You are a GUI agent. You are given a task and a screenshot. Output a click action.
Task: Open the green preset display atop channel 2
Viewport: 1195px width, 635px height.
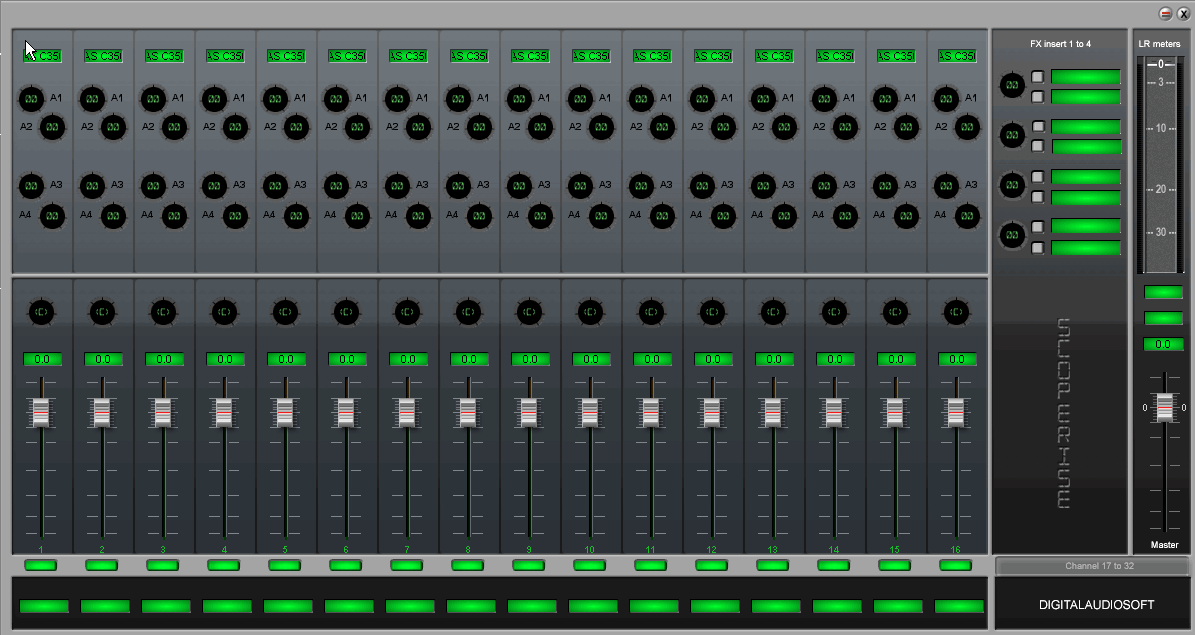pos(103,56)
